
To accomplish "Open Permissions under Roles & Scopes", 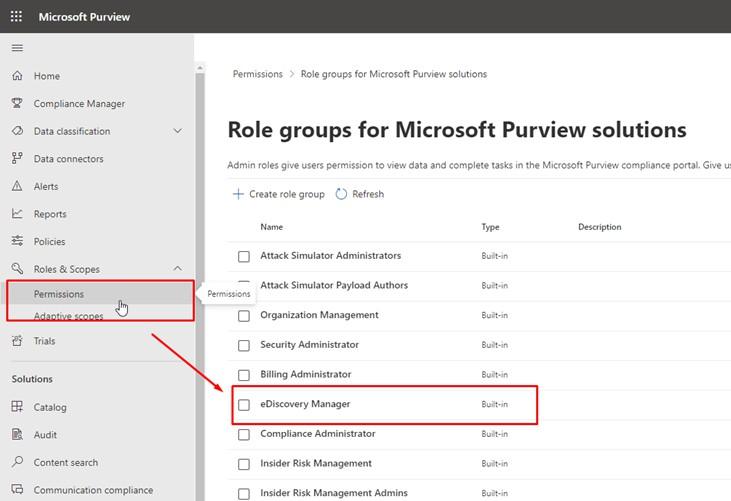I will pyautogui.click(x=59, y=294).
